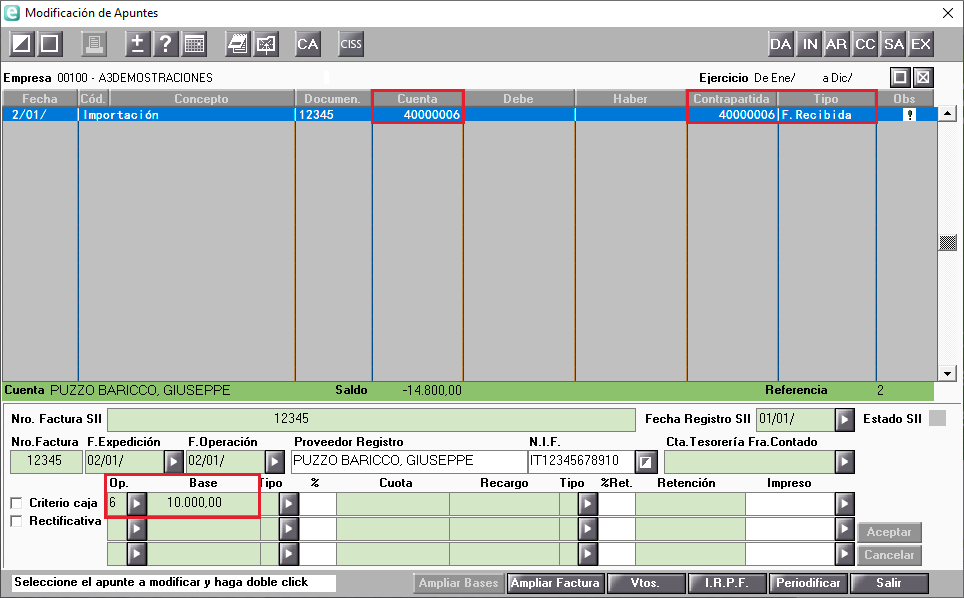The image size is (964, 598).
Task: Open the F.Operación date arrow
Action: point(274,462)
